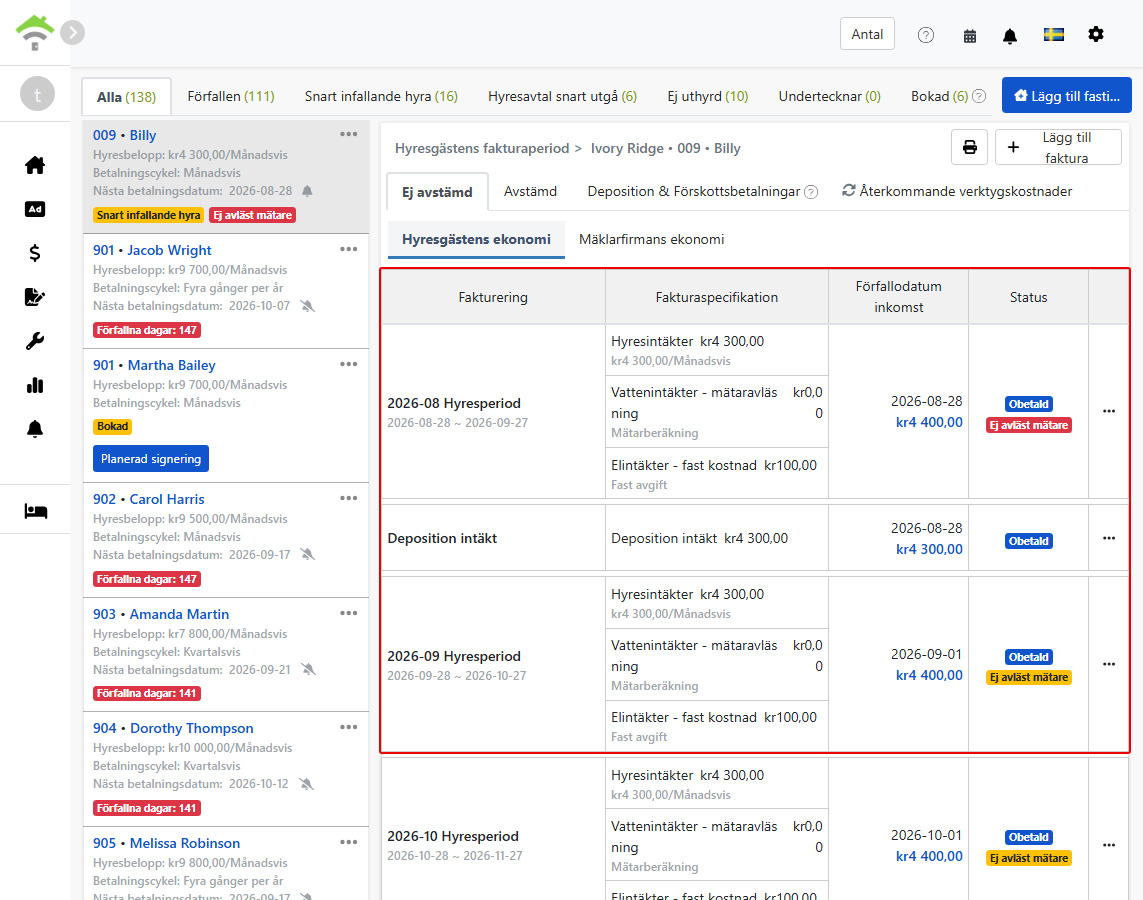1143x900 pixels.
Task: Open the more menu for 904 Dorothy Thompson
Action: pyautogui.click(x=348, y=727)
